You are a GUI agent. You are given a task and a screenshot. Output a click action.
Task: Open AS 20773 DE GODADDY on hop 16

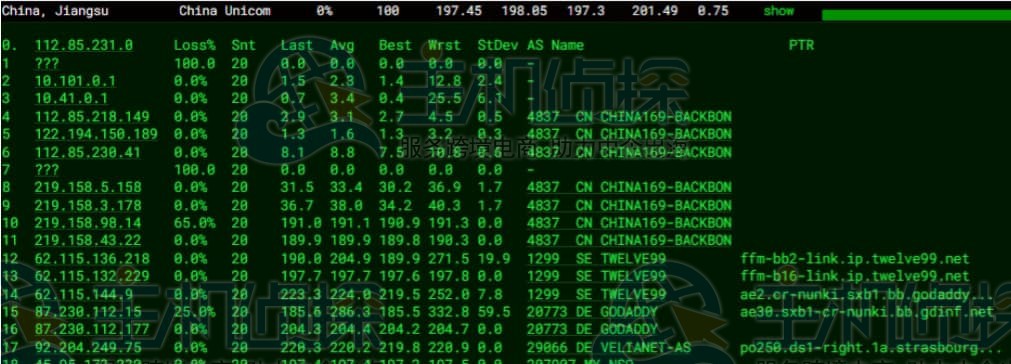[592, 330]
